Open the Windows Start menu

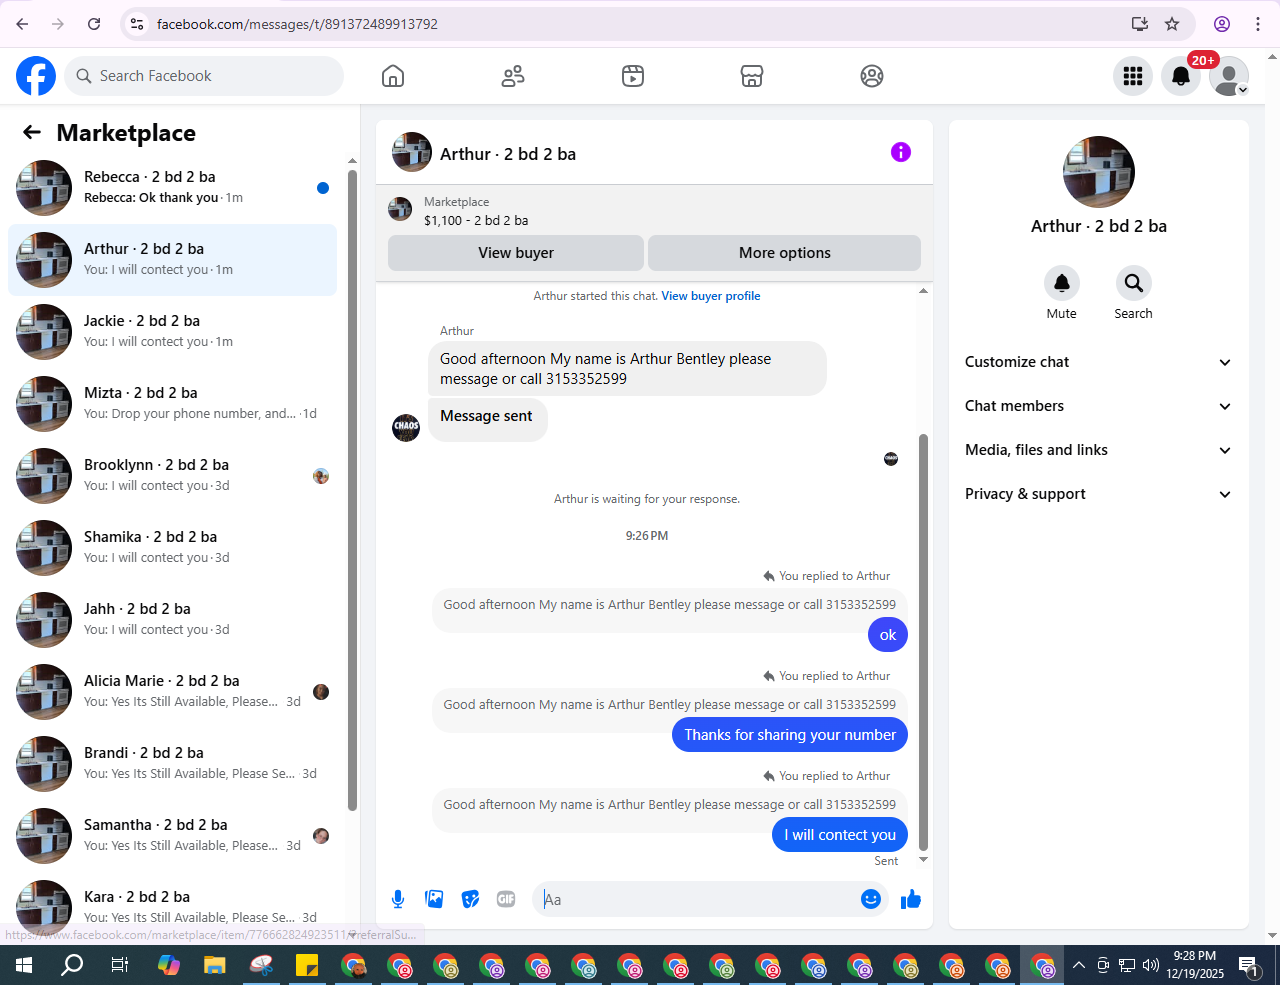pyautogui.click(x=24, y=965)
